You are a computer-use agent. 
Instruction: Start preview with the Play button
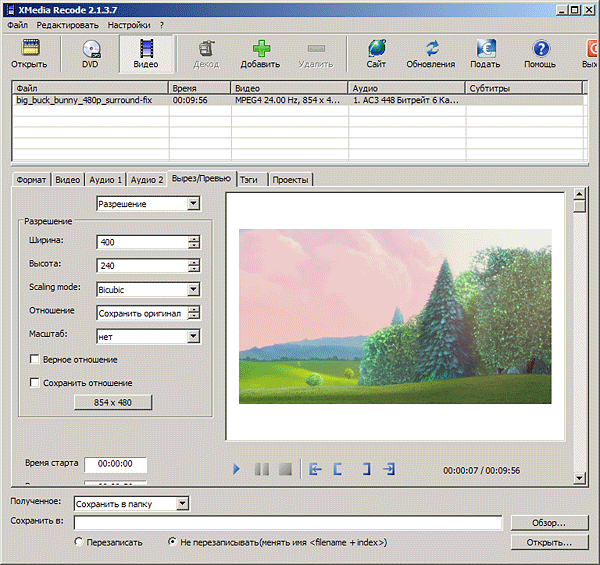(236, 469)
